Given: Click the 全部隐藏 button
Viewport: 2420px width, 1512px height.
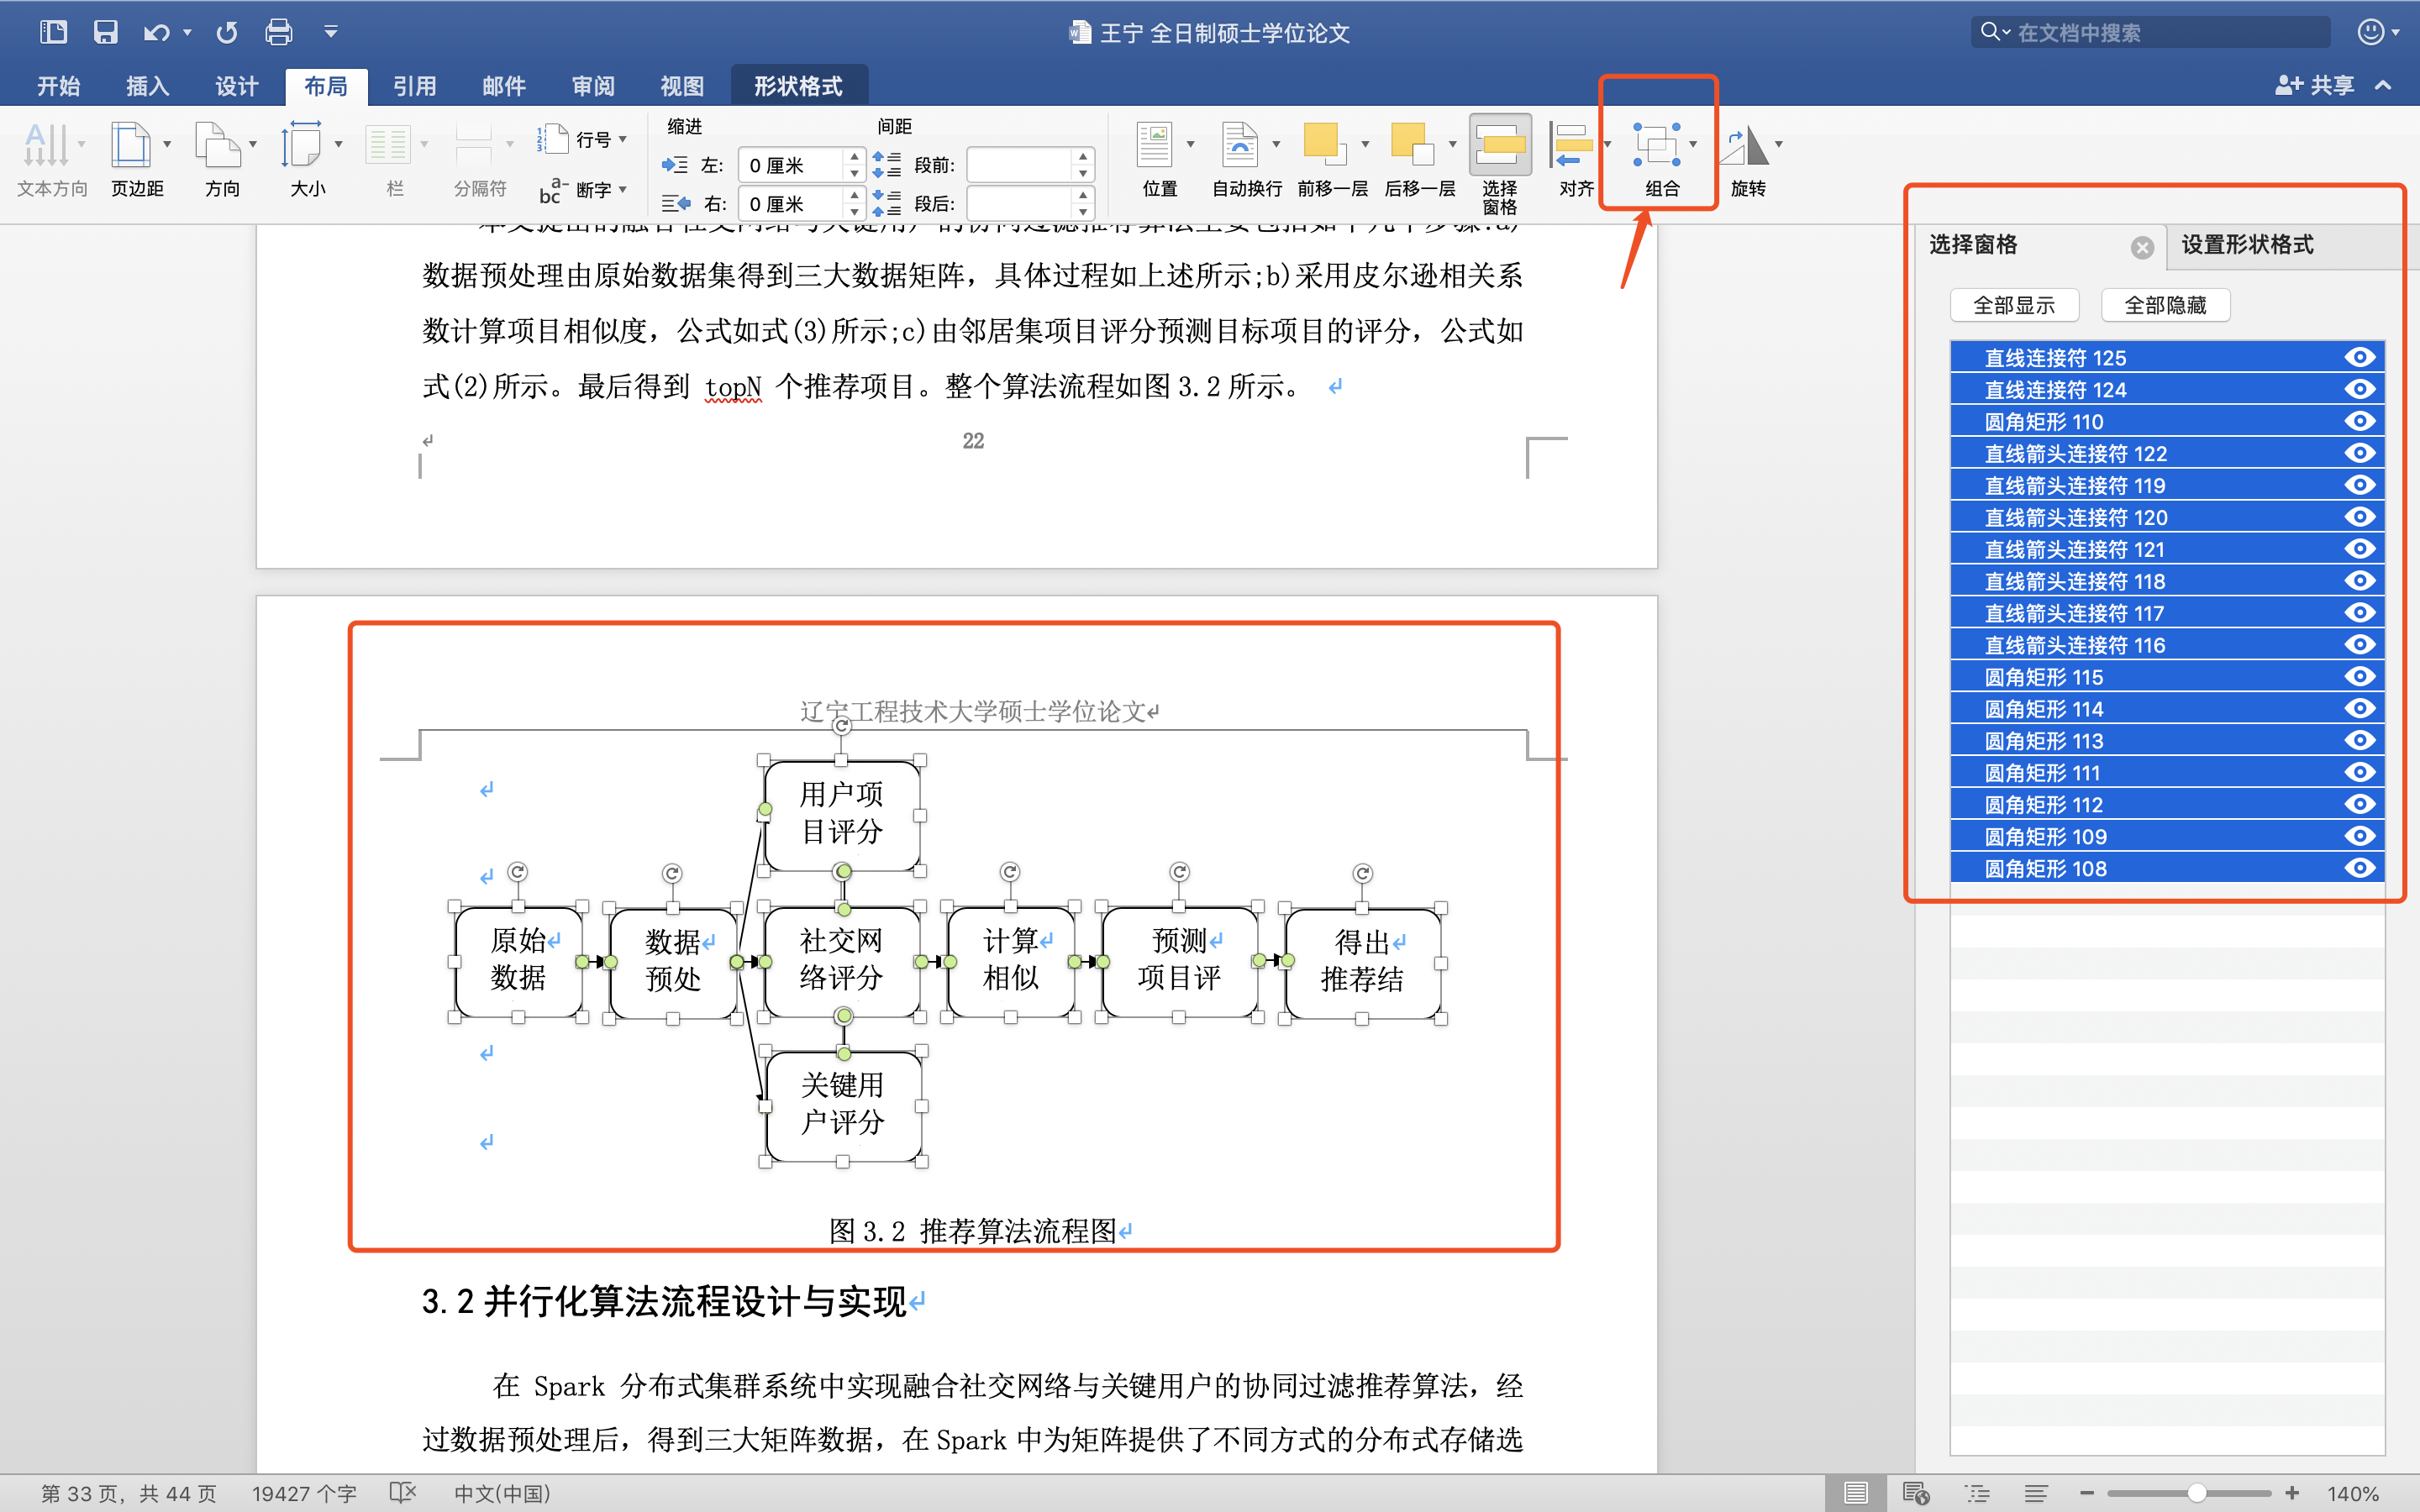Looking at the screenshot, I should click(2165, 305).
